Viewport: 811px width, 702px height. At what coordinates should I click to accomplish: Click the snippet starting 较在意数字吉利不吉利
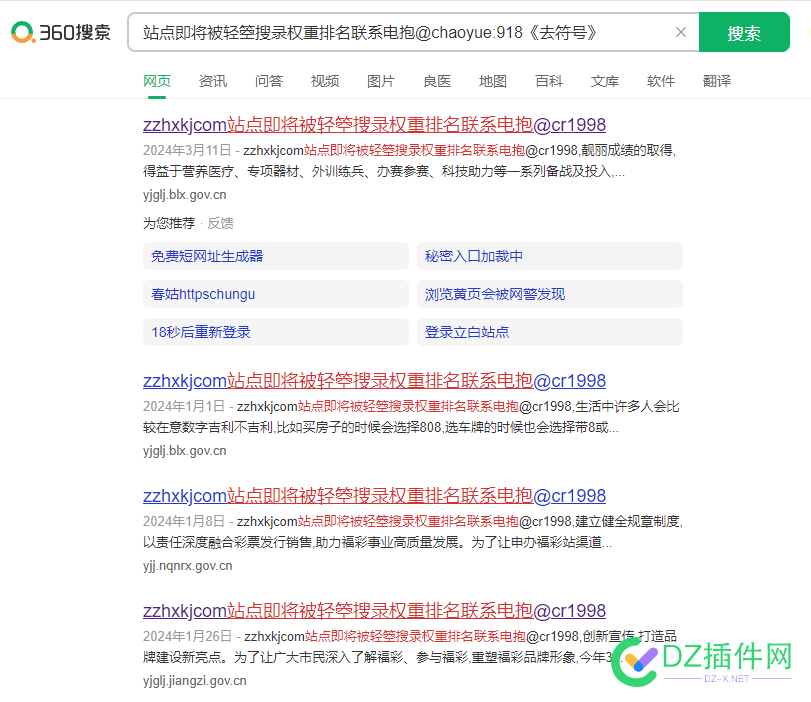(x=381, y=427)
